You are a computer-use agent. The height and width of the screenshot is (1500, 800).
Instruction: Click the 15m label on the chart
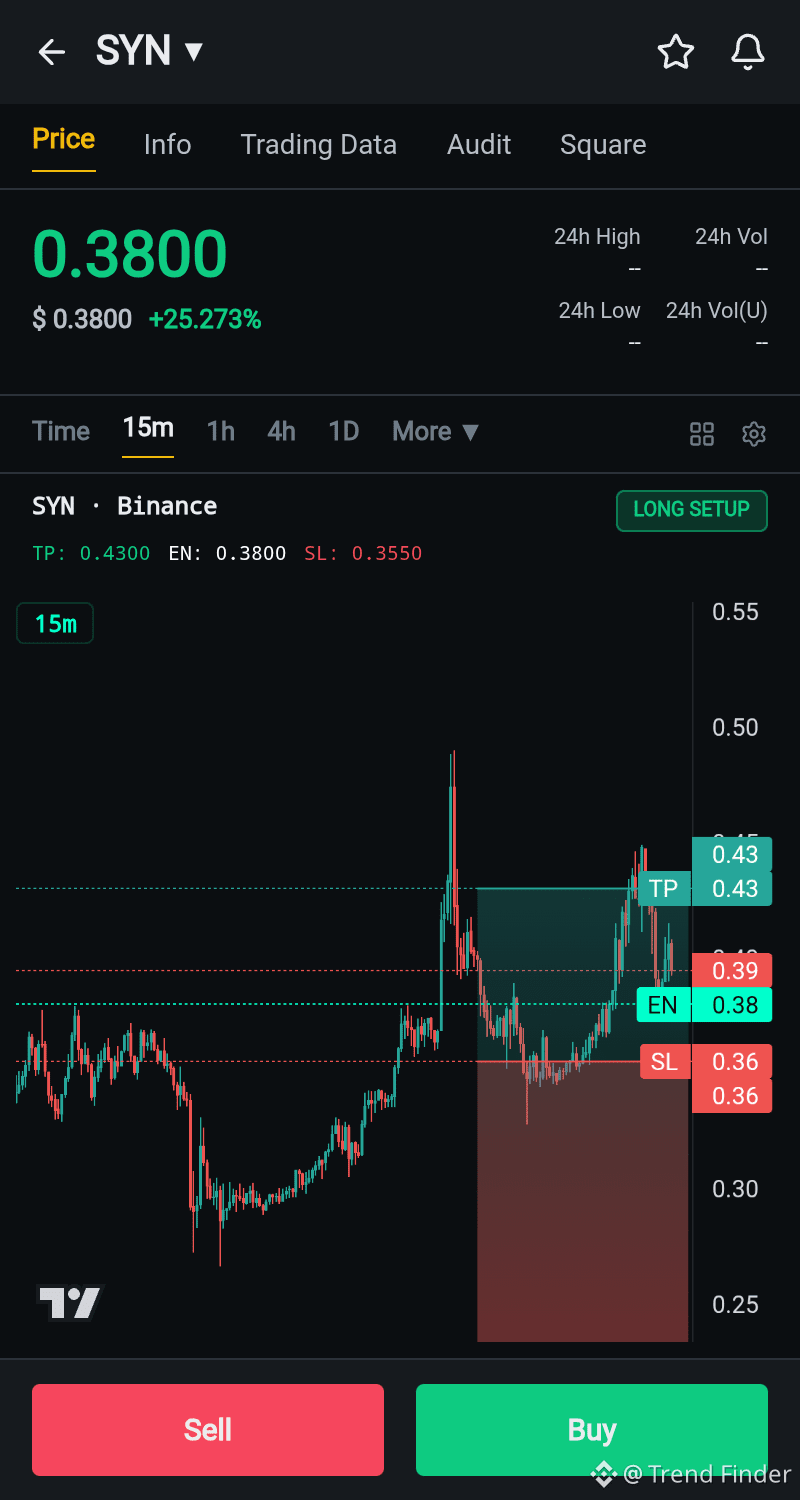pos(55,624)
